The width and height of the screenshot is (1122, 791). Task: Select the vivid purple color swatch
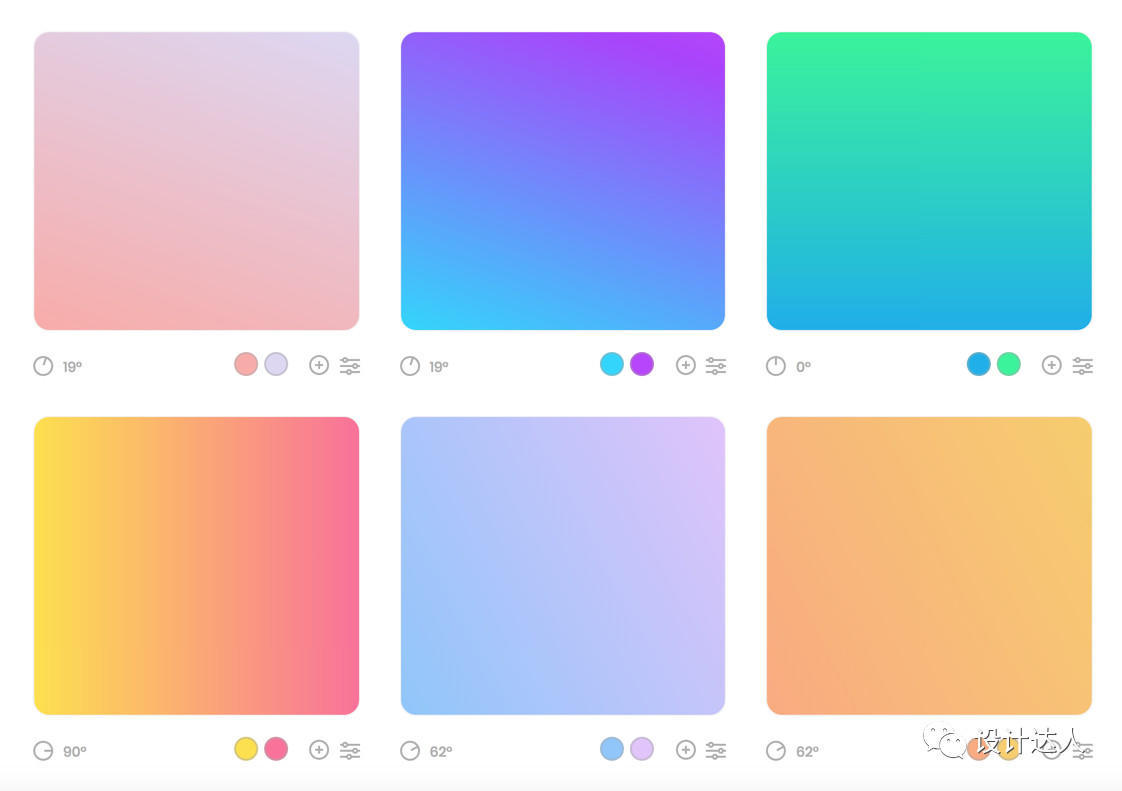point(642,364)
